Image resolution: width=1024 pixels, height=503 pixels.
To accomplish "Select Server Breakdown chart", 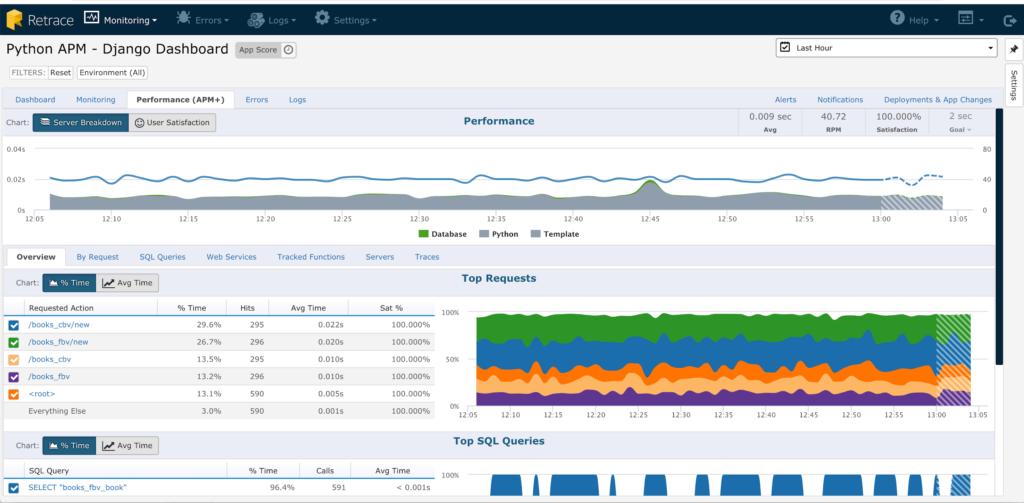I will pos(80,122).
